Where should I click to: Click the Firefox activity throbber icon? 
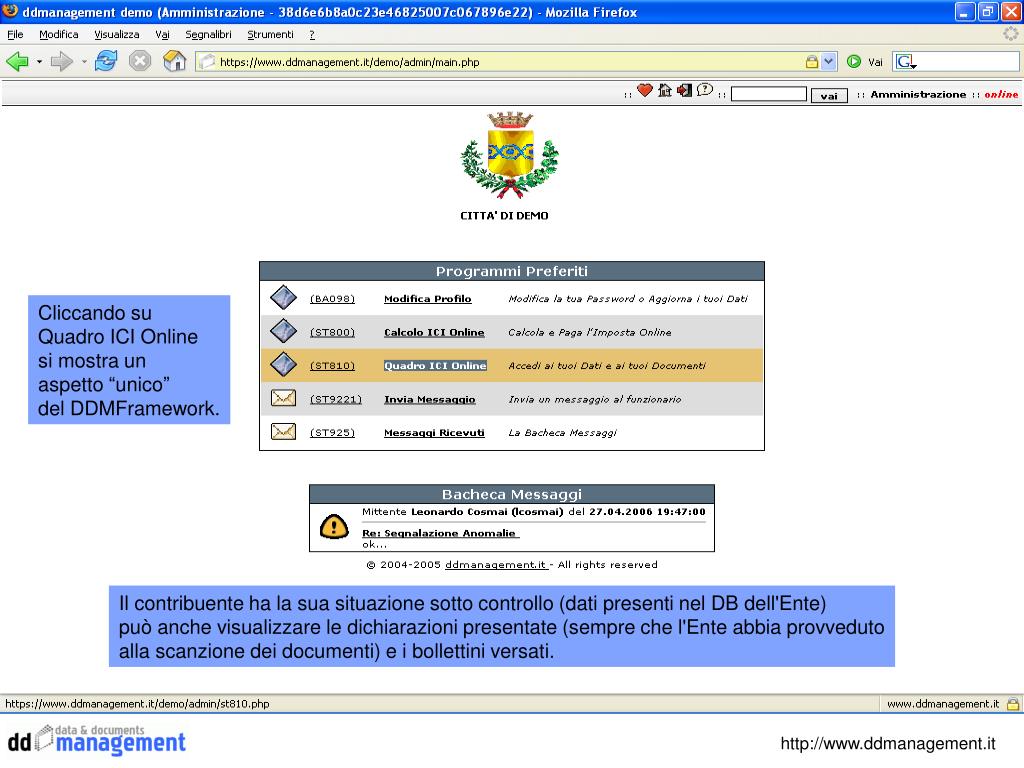(x=1011, y=34)
